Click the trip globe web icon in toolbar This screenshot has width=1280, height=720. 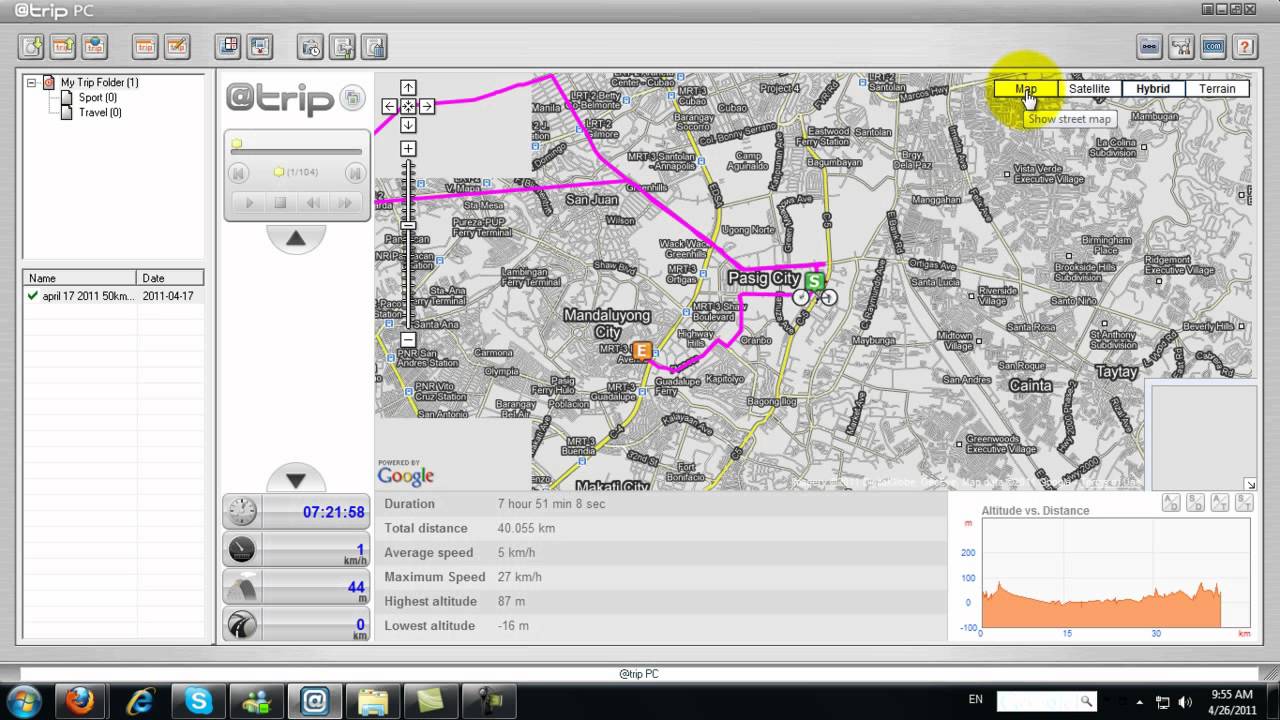[94, 46]
